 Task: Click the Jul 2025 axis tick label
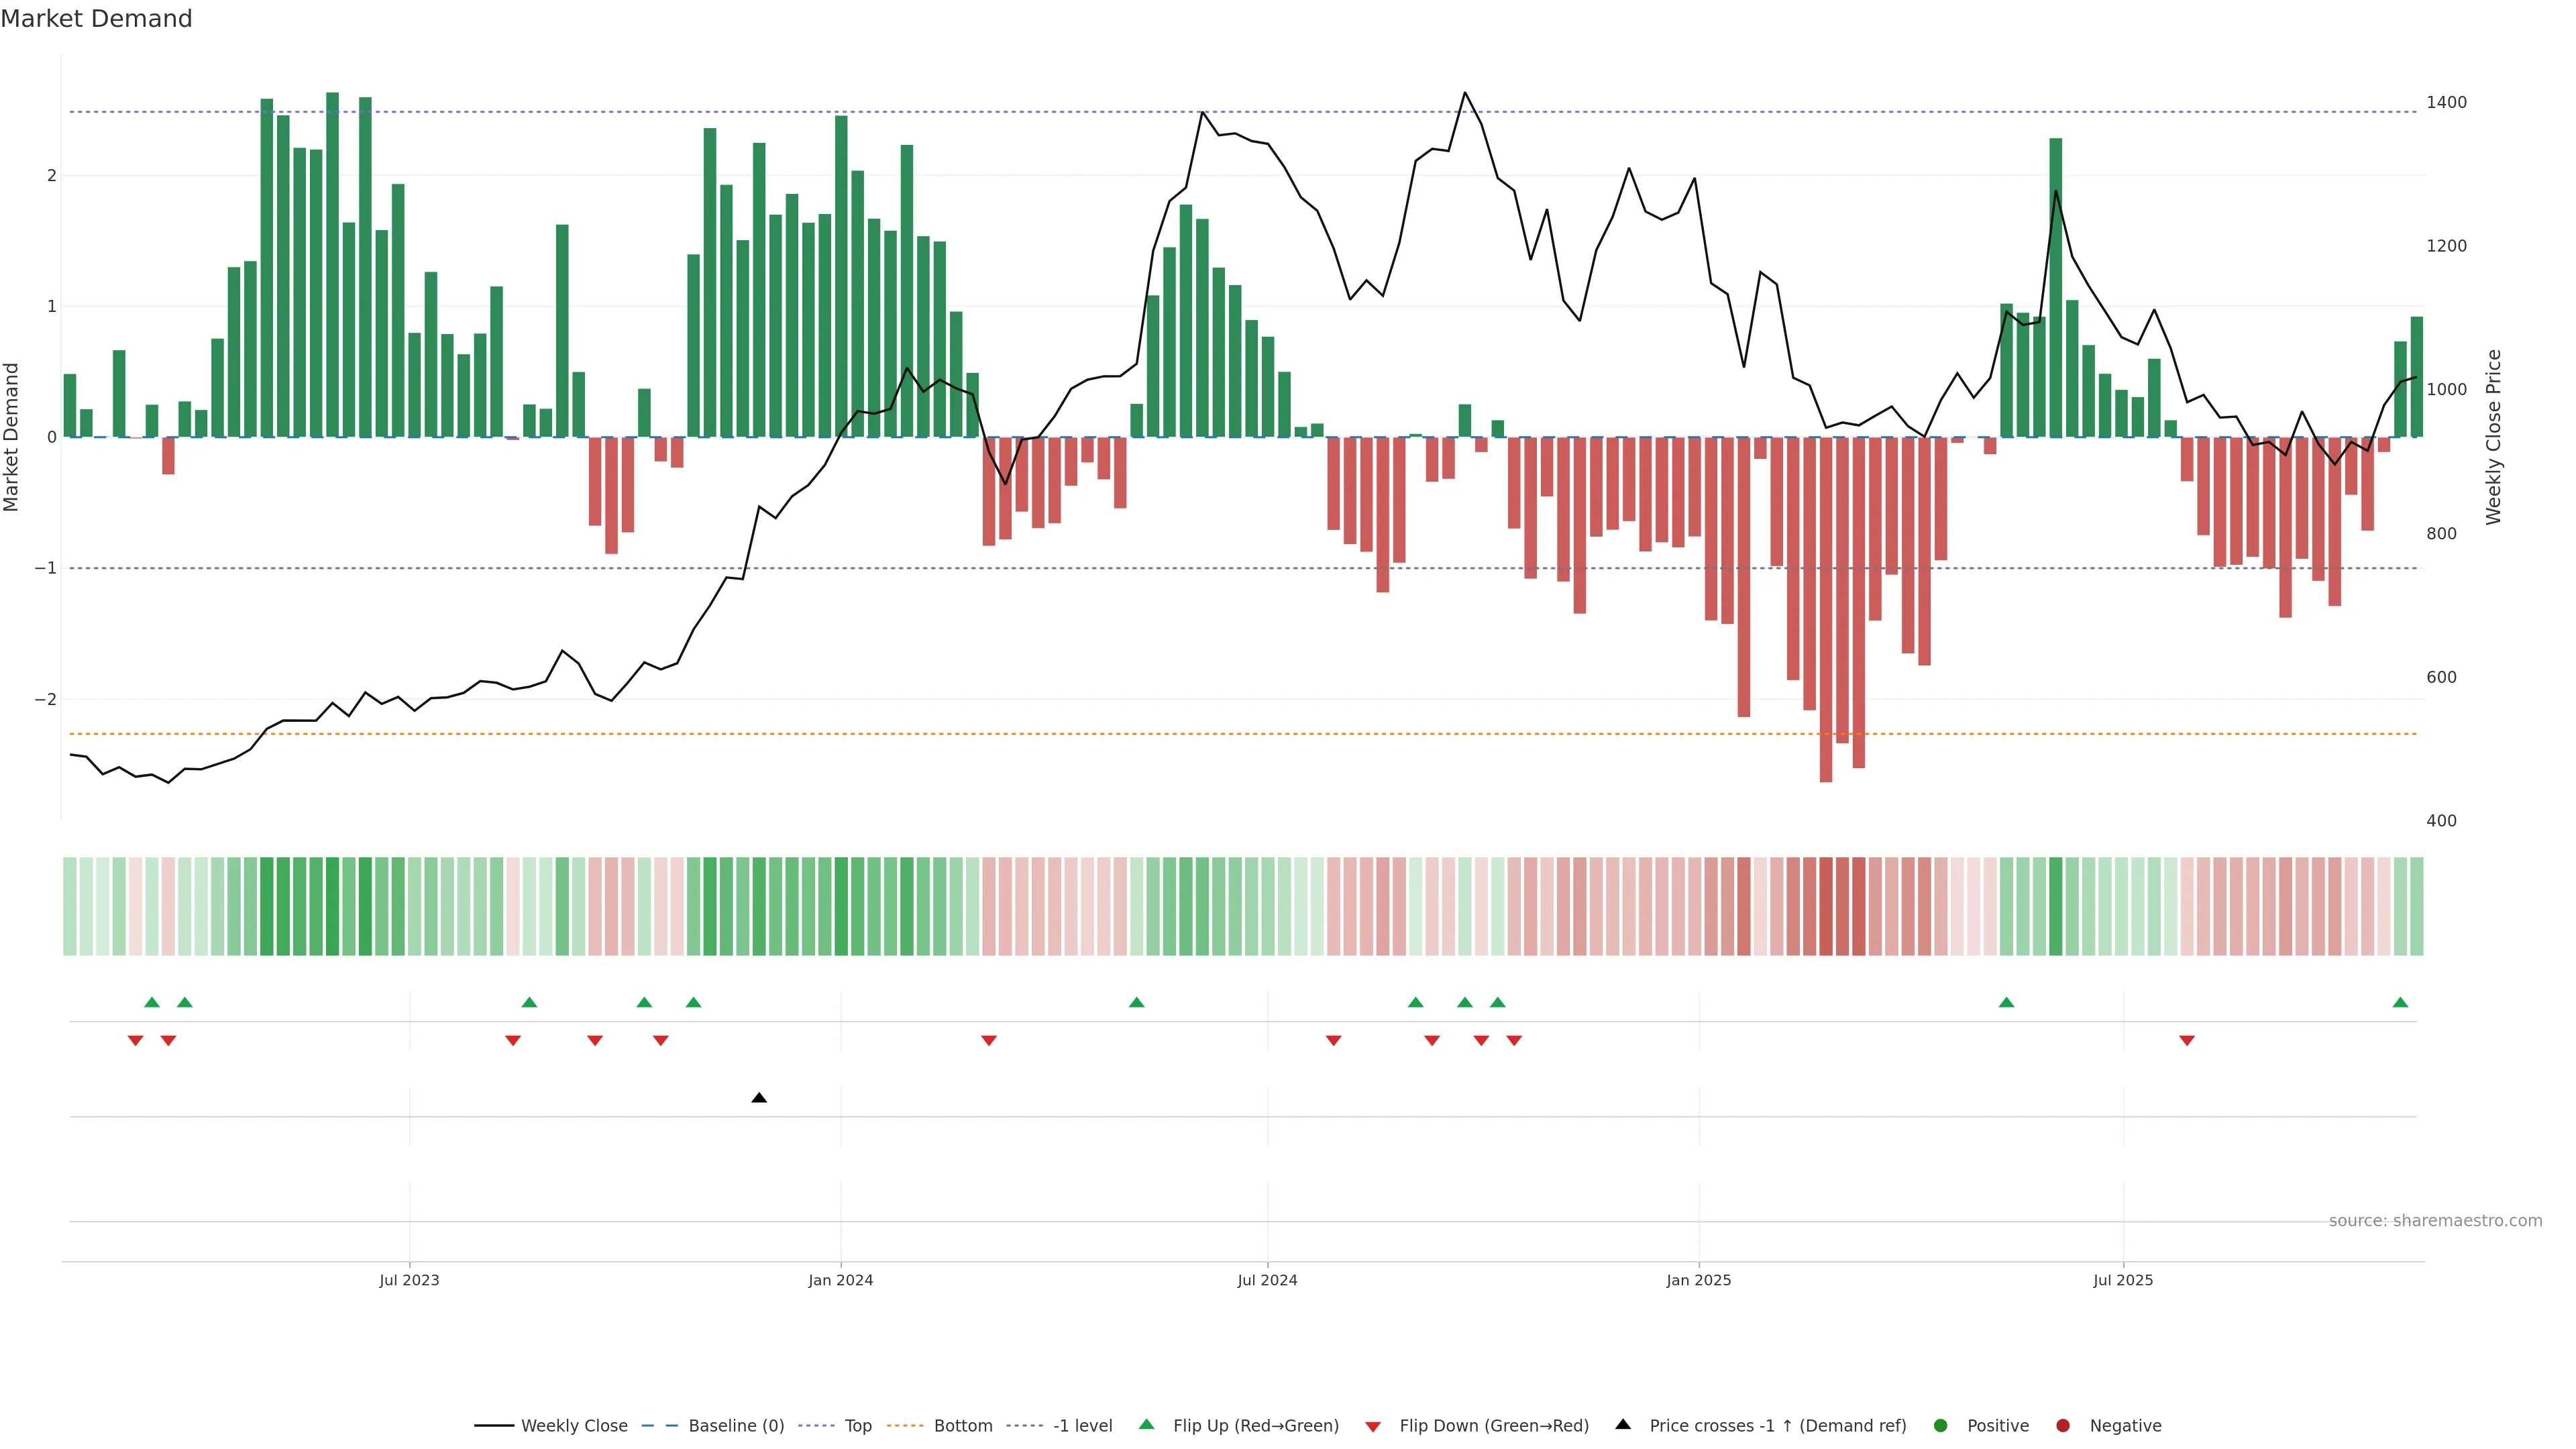[x=2123, y=1280]
